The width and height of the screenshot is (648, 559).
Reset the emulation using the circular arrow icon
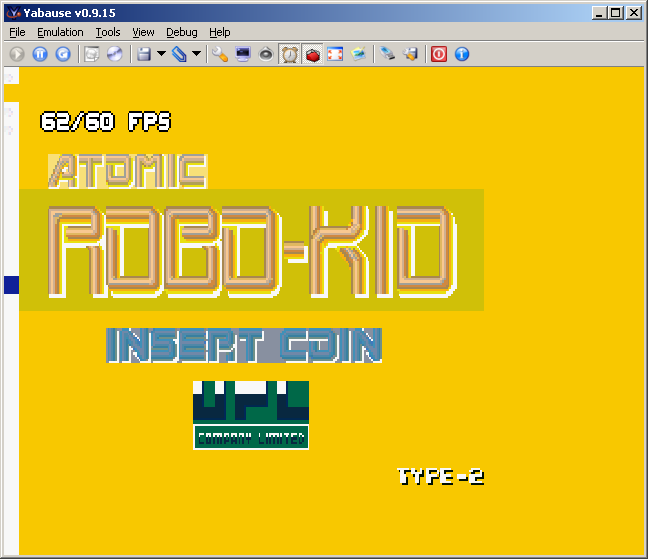(63, 54)
